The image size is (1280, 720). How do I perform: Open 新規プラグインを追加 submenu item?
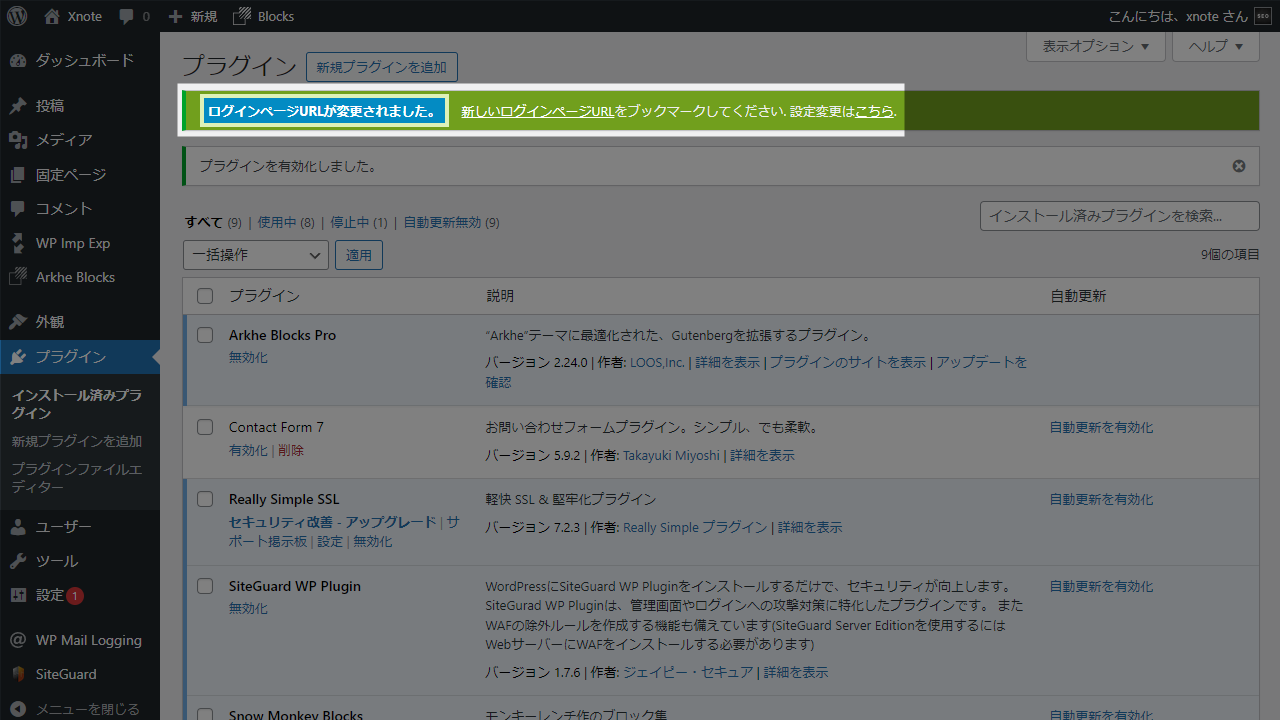(x=77, y=441)
